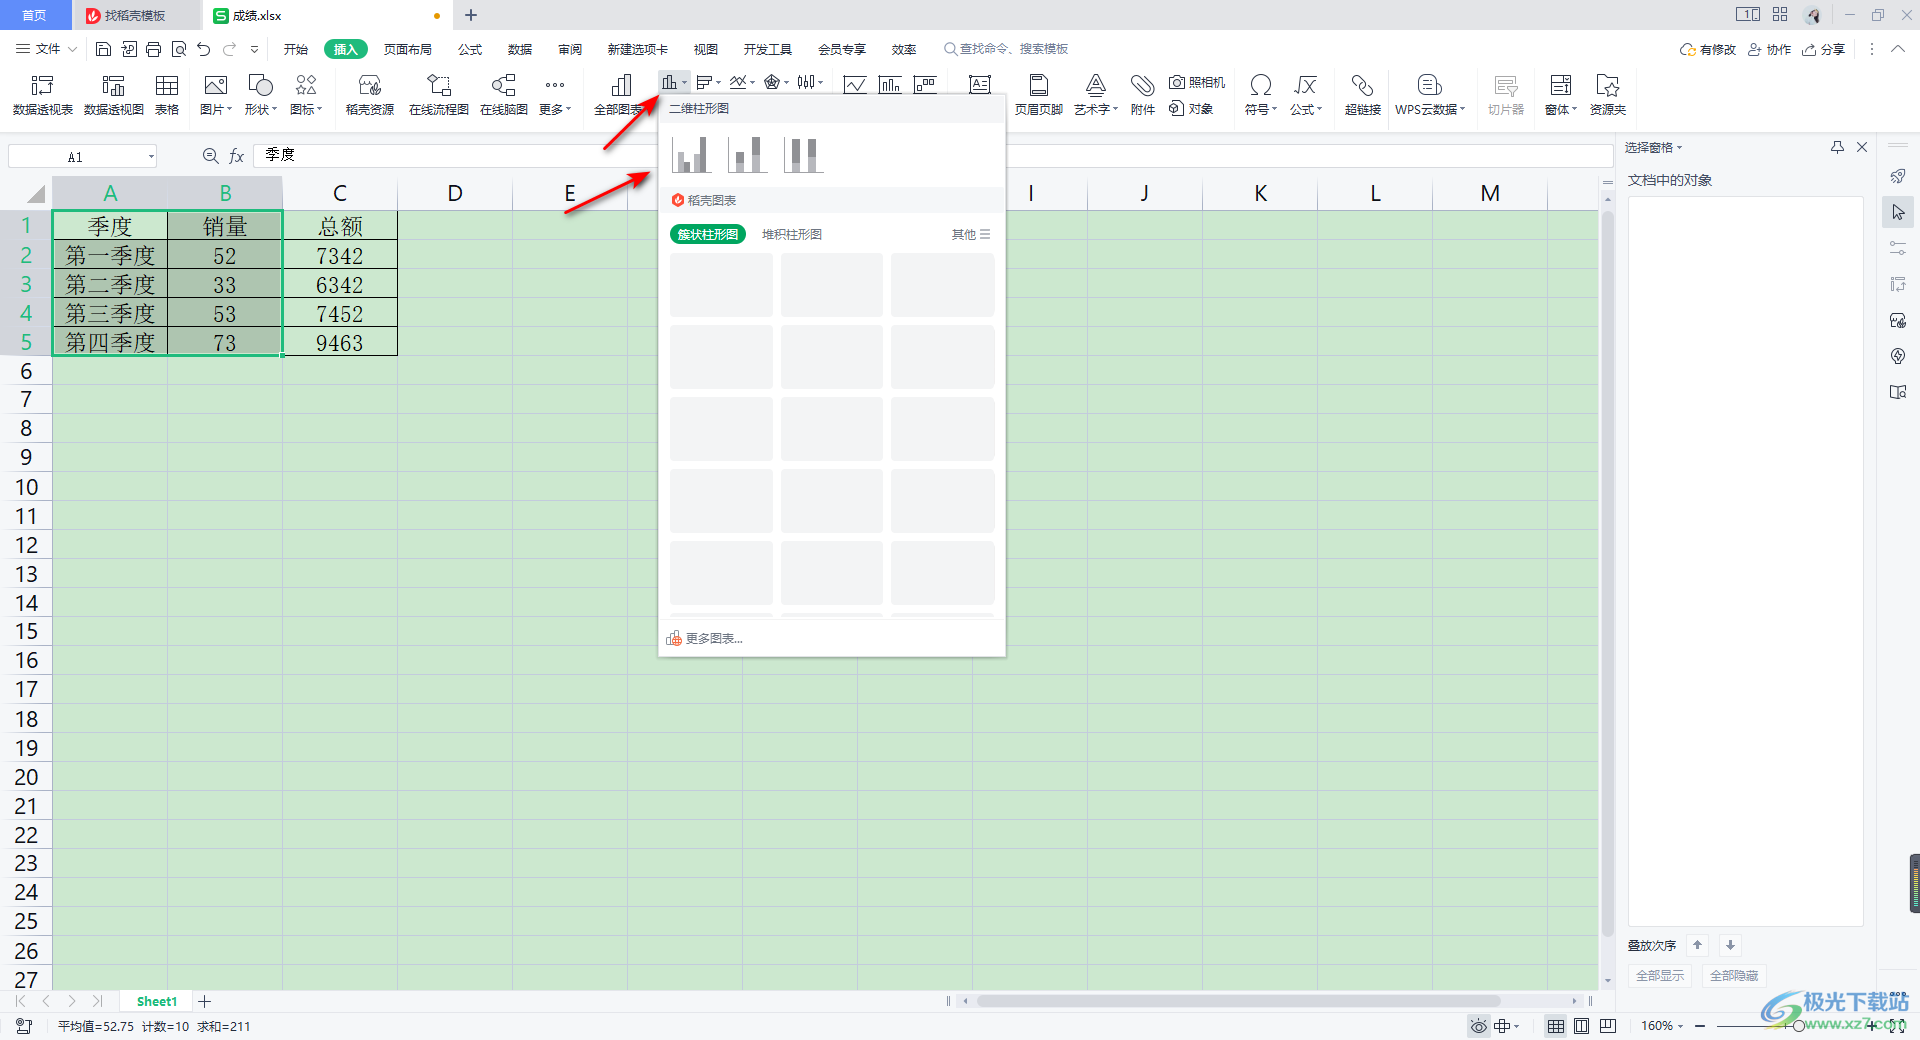Open the insert function fx button
1920x1040 pixels.
click(x=237, y=156)
